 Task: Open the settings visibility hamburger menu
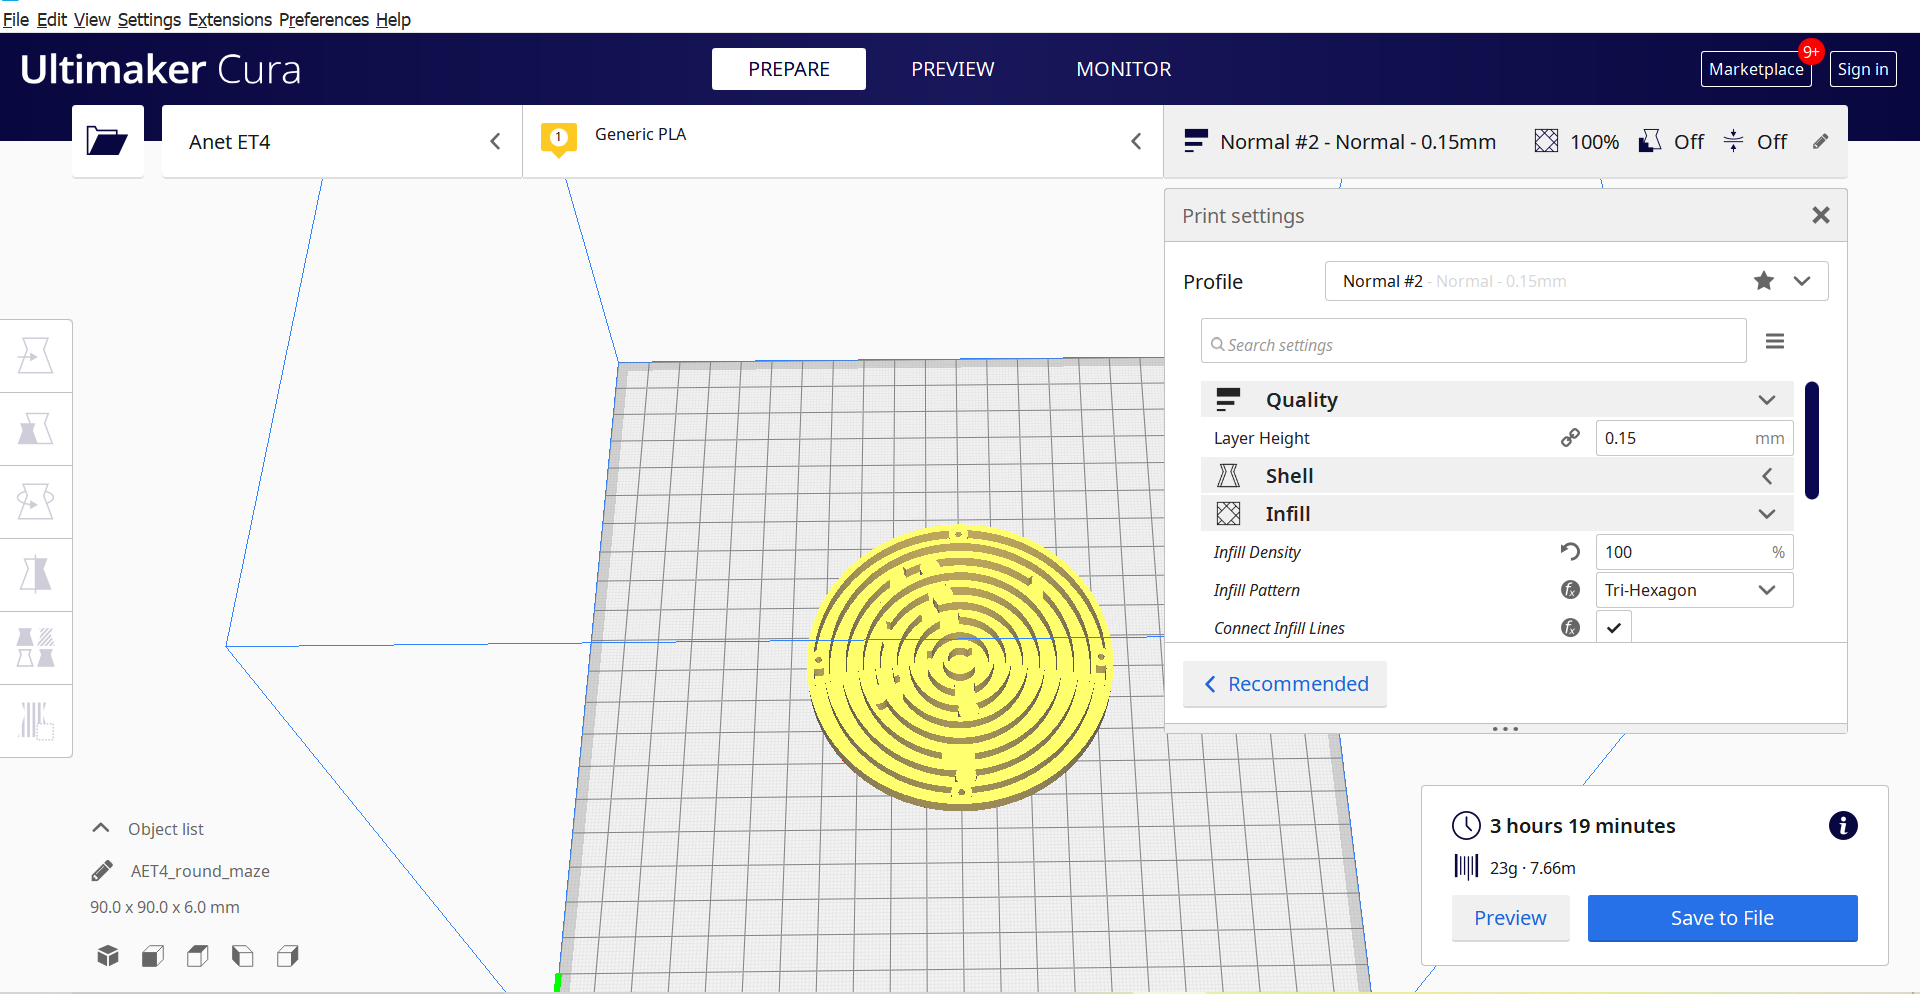pos(1775,341)
